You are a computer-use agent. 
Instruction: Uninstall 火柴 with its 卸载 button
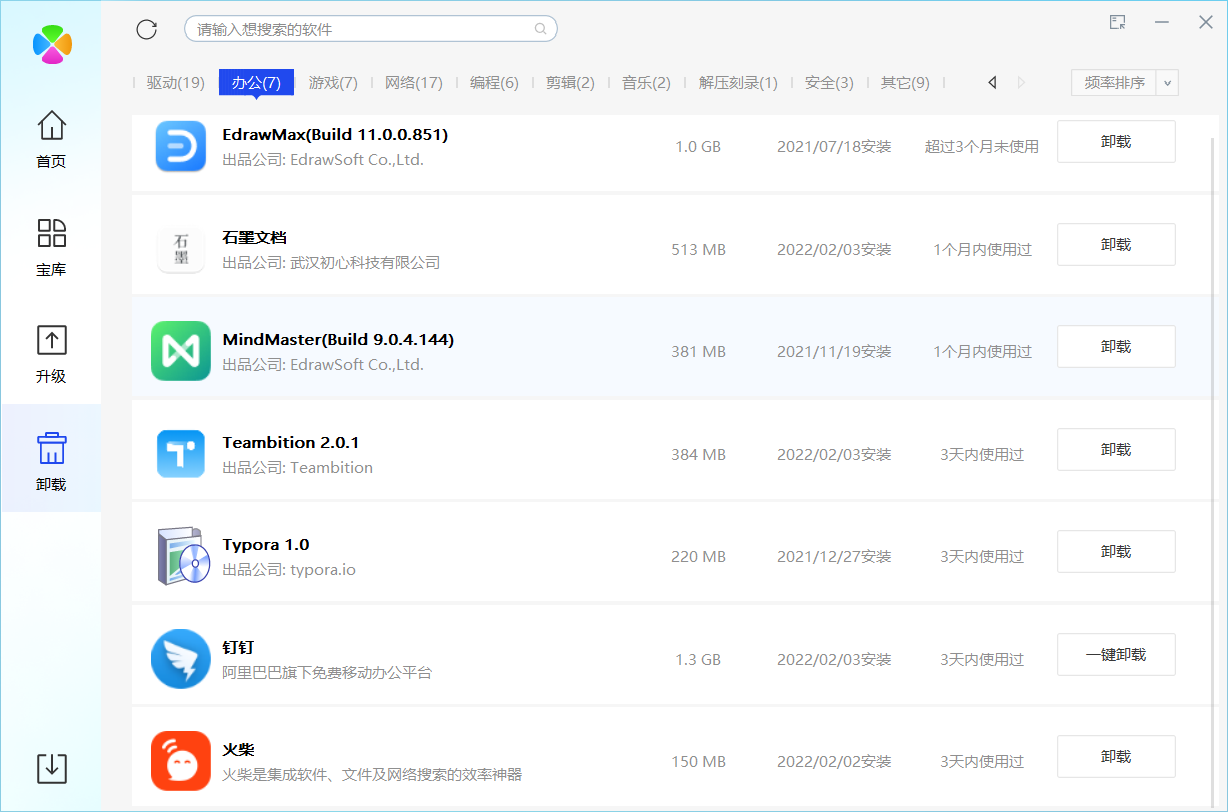(1116, 757)
